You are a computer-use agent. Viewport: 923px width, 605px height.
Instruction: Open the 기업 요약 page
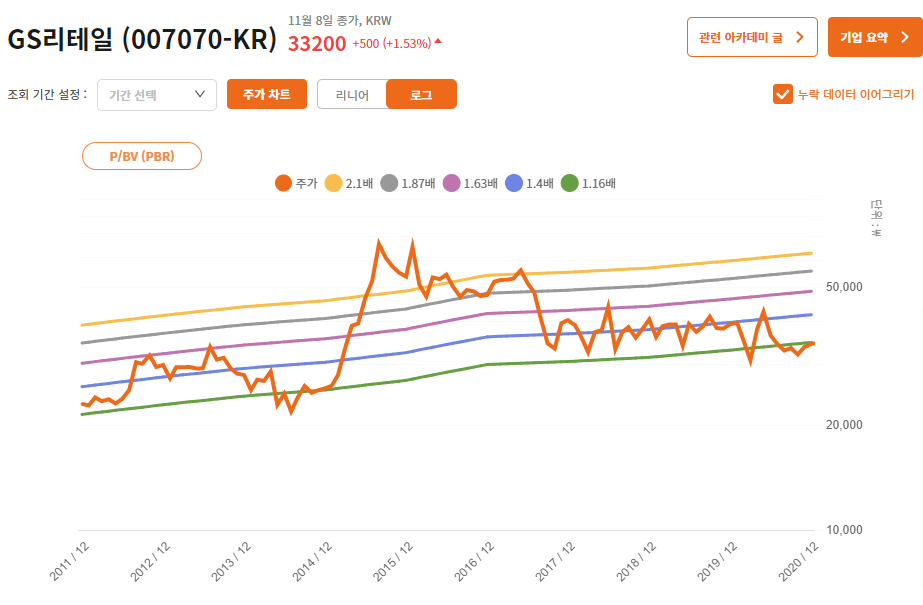point(875,37)
